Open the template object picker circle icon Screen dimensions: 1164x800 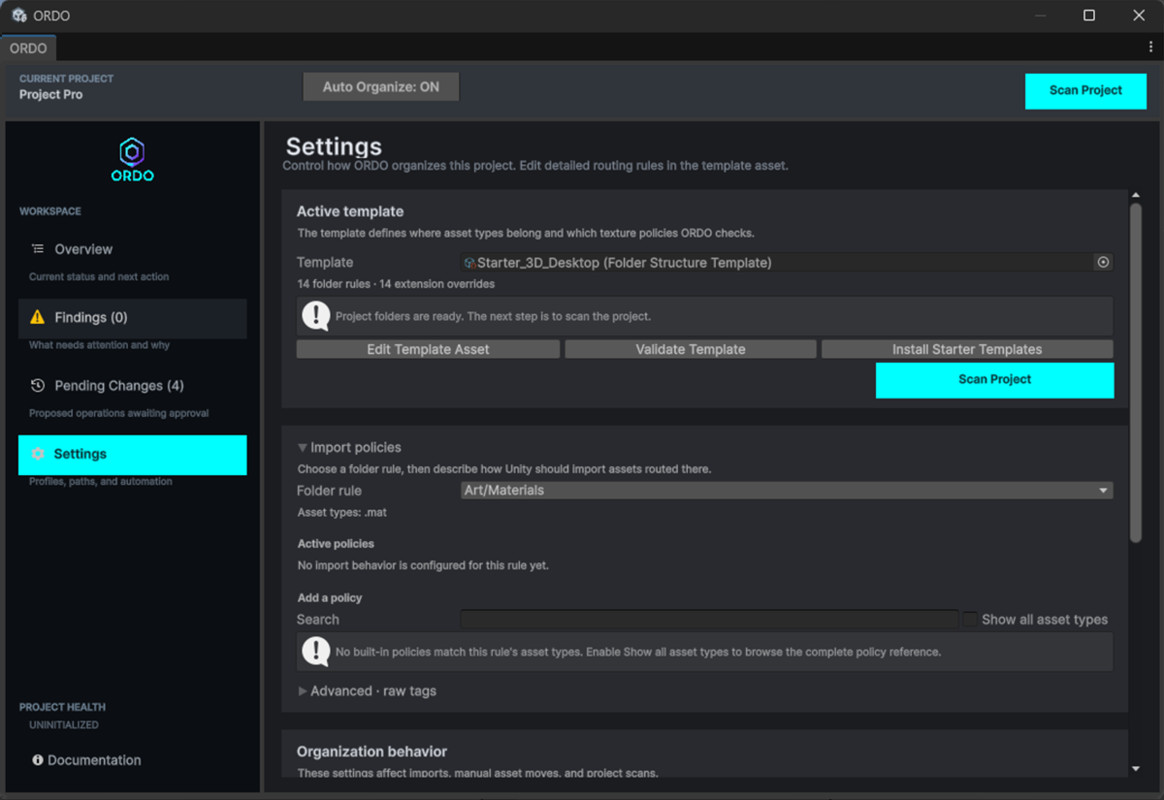coord(1103,262)
